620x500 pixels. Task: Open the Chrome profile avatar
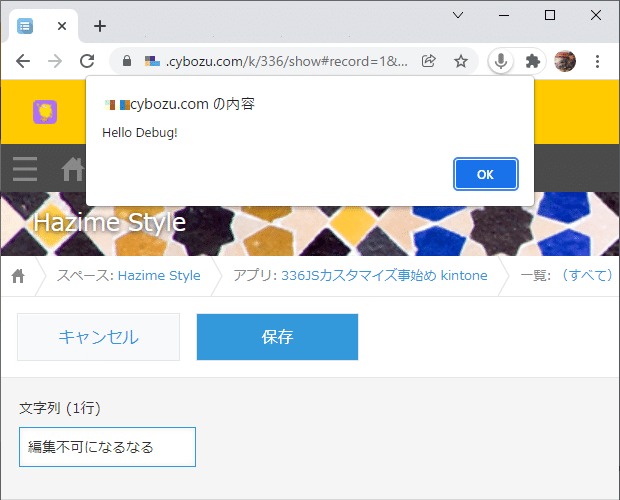coord(565,61)
